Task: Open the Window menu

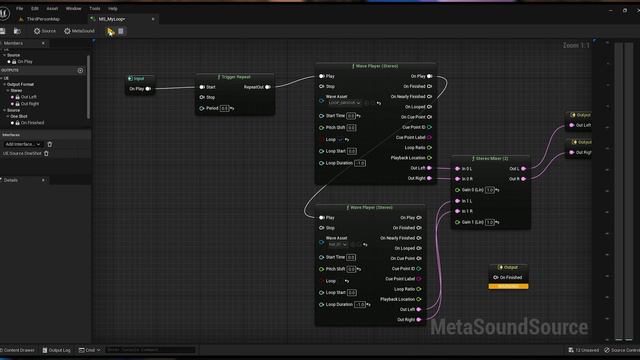Action: pyautogui.click(x=73, y=9)
